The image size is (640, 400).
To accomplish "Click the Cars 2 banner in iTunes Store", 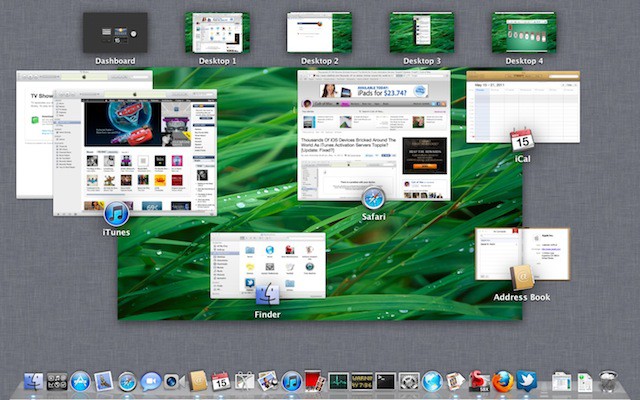I will (x=122, y=123).
